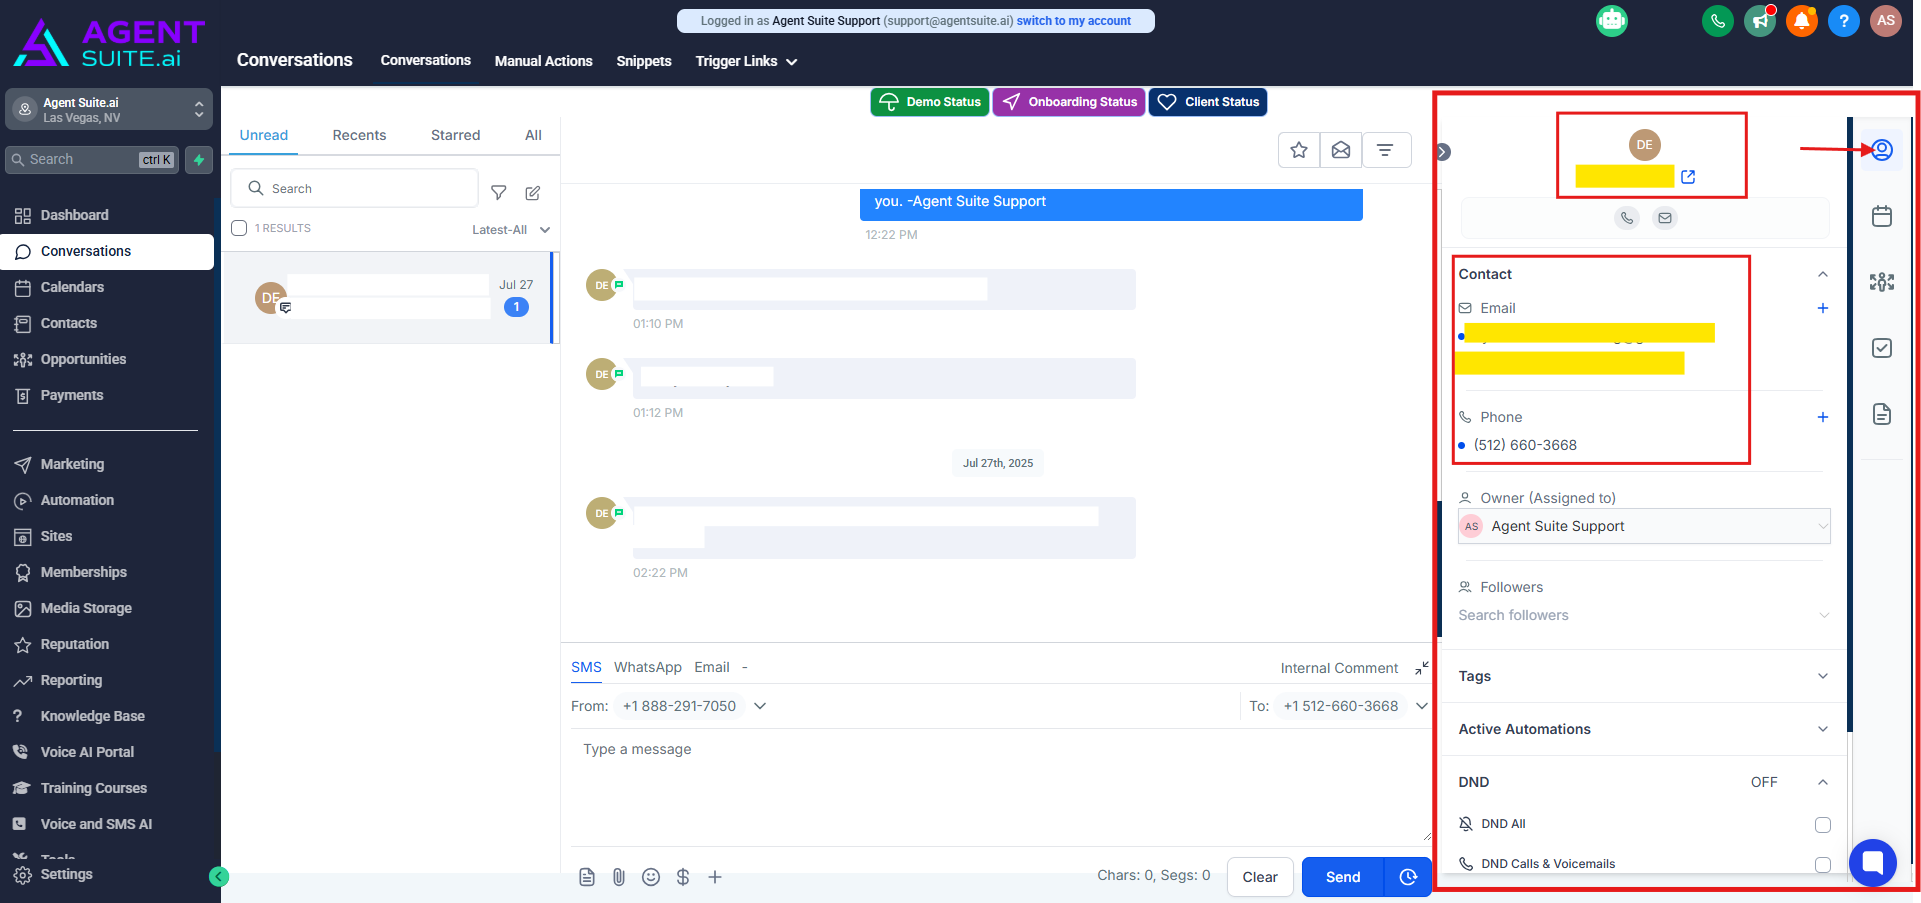Image resolution: width=1921 pixels, height=903 pixels.
Task: Open the orange notifications bell
Action: tap(1802, 21)
